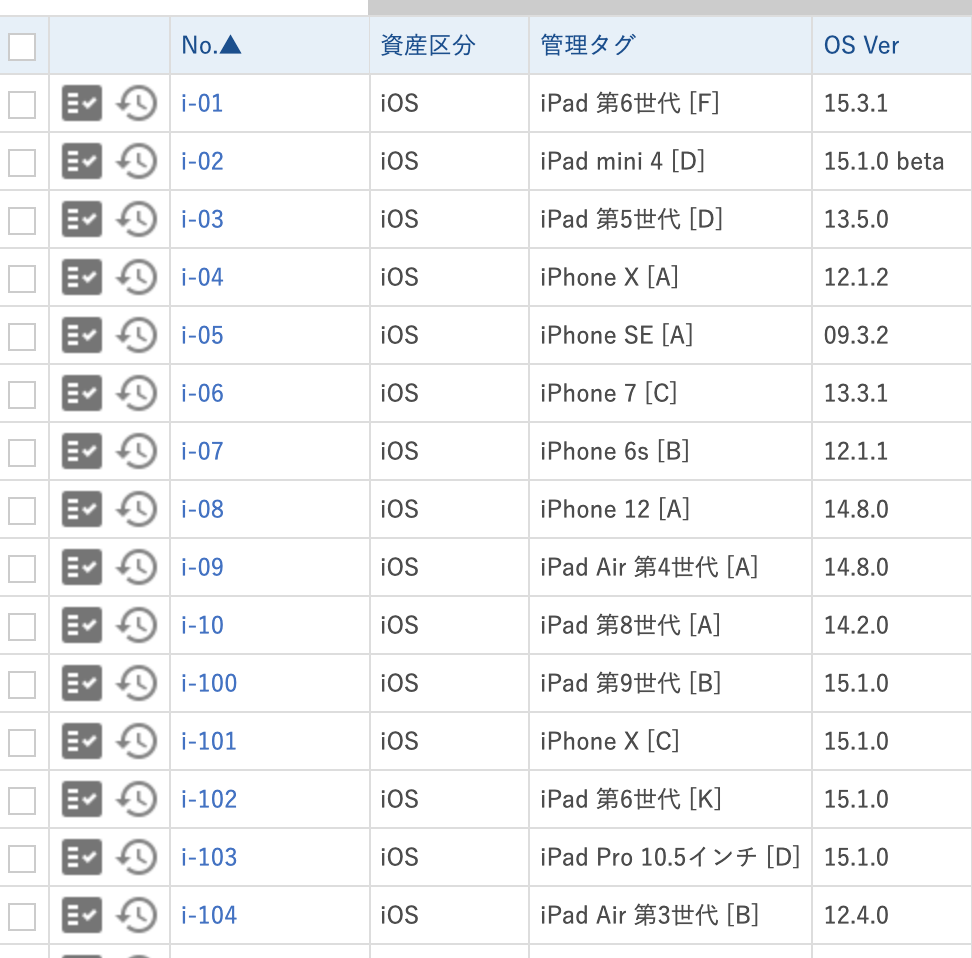This screenshot has height=958, width=972.
Task: Check the checkbox for row i-09
Action: pos(22,568)
